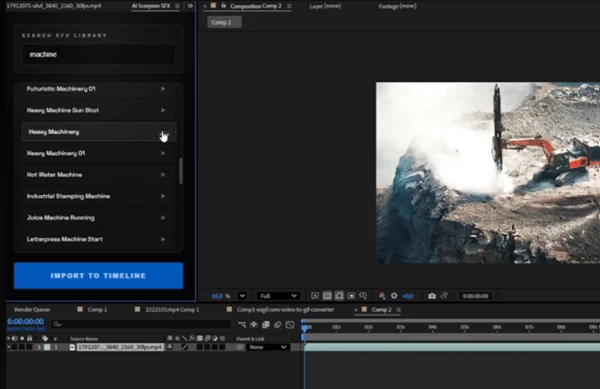This screenshot has width=600, height=389.
Task: Adjust the exposure value +0.0
Action: coord(408,296)
